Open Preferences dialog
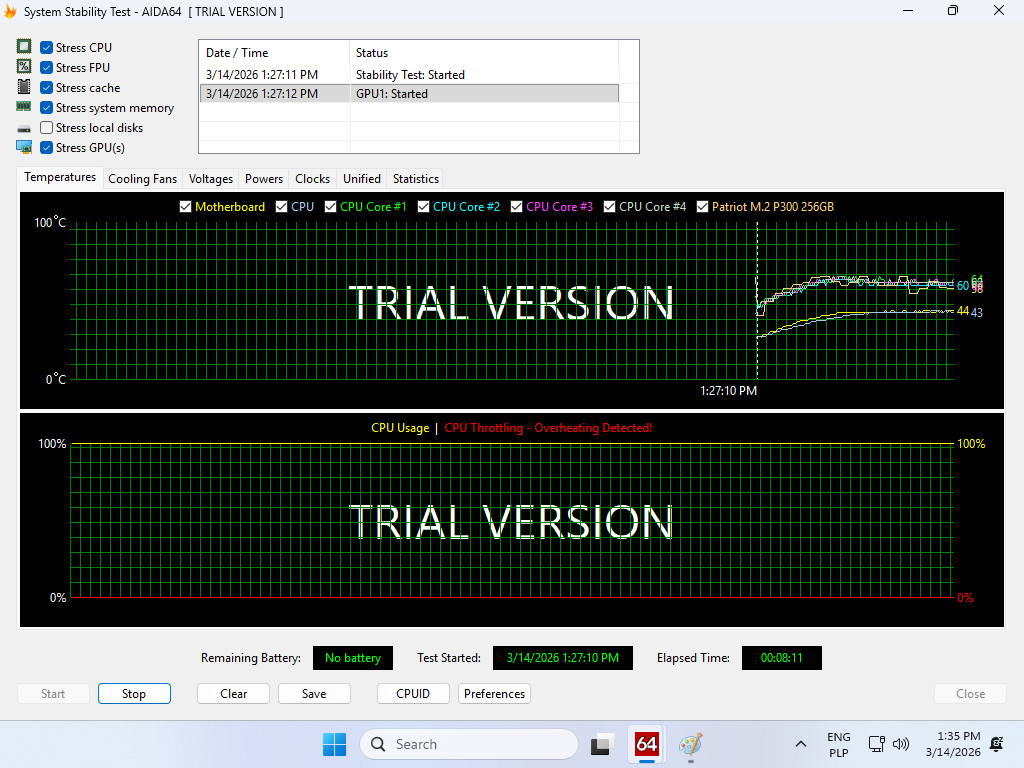This screenshot has width=1024, height=768. (494, 694)
